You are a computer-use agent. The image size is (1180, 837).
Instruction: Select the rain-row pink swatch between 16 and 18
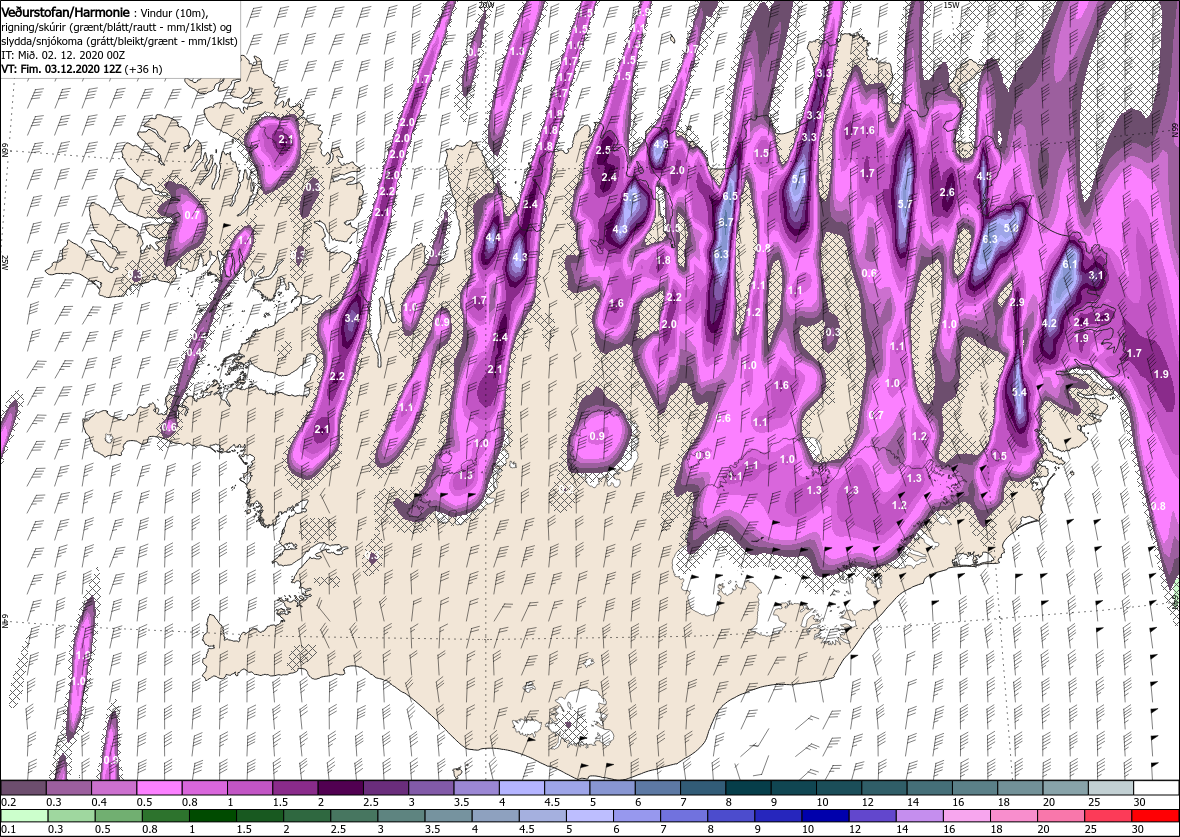pos(966,816)
